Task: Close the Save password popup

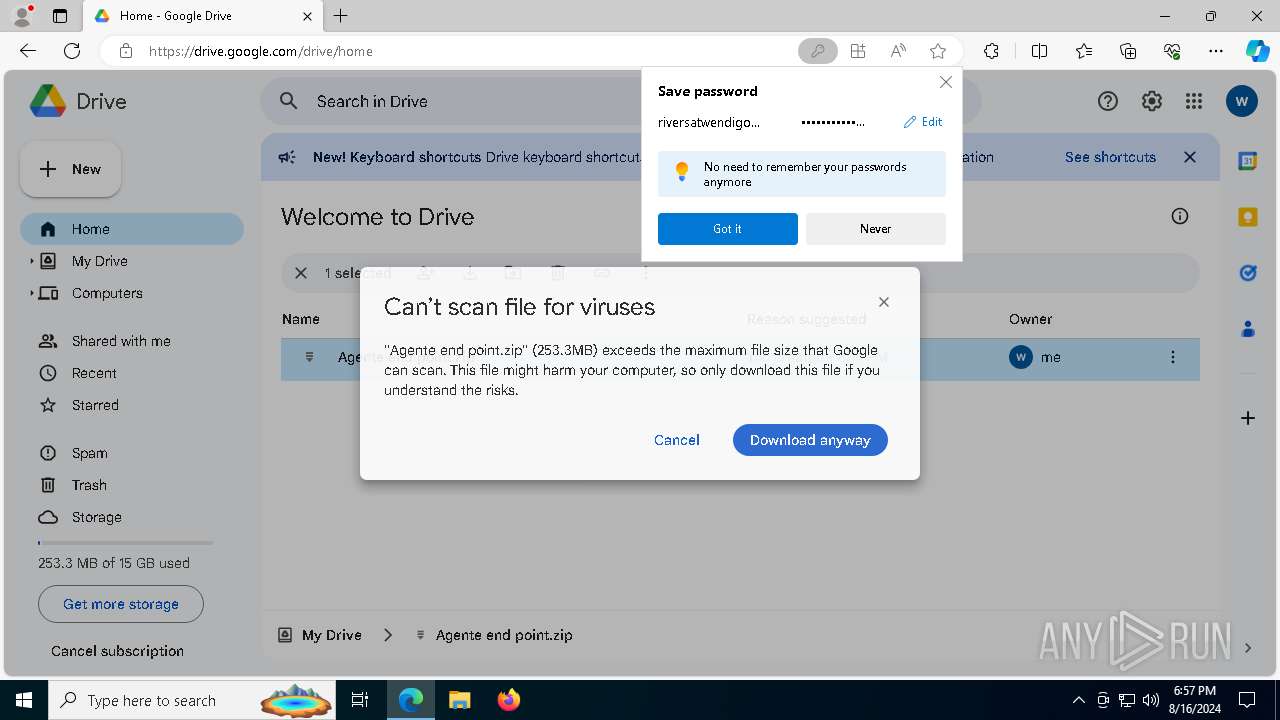Action: click(946, 82)
